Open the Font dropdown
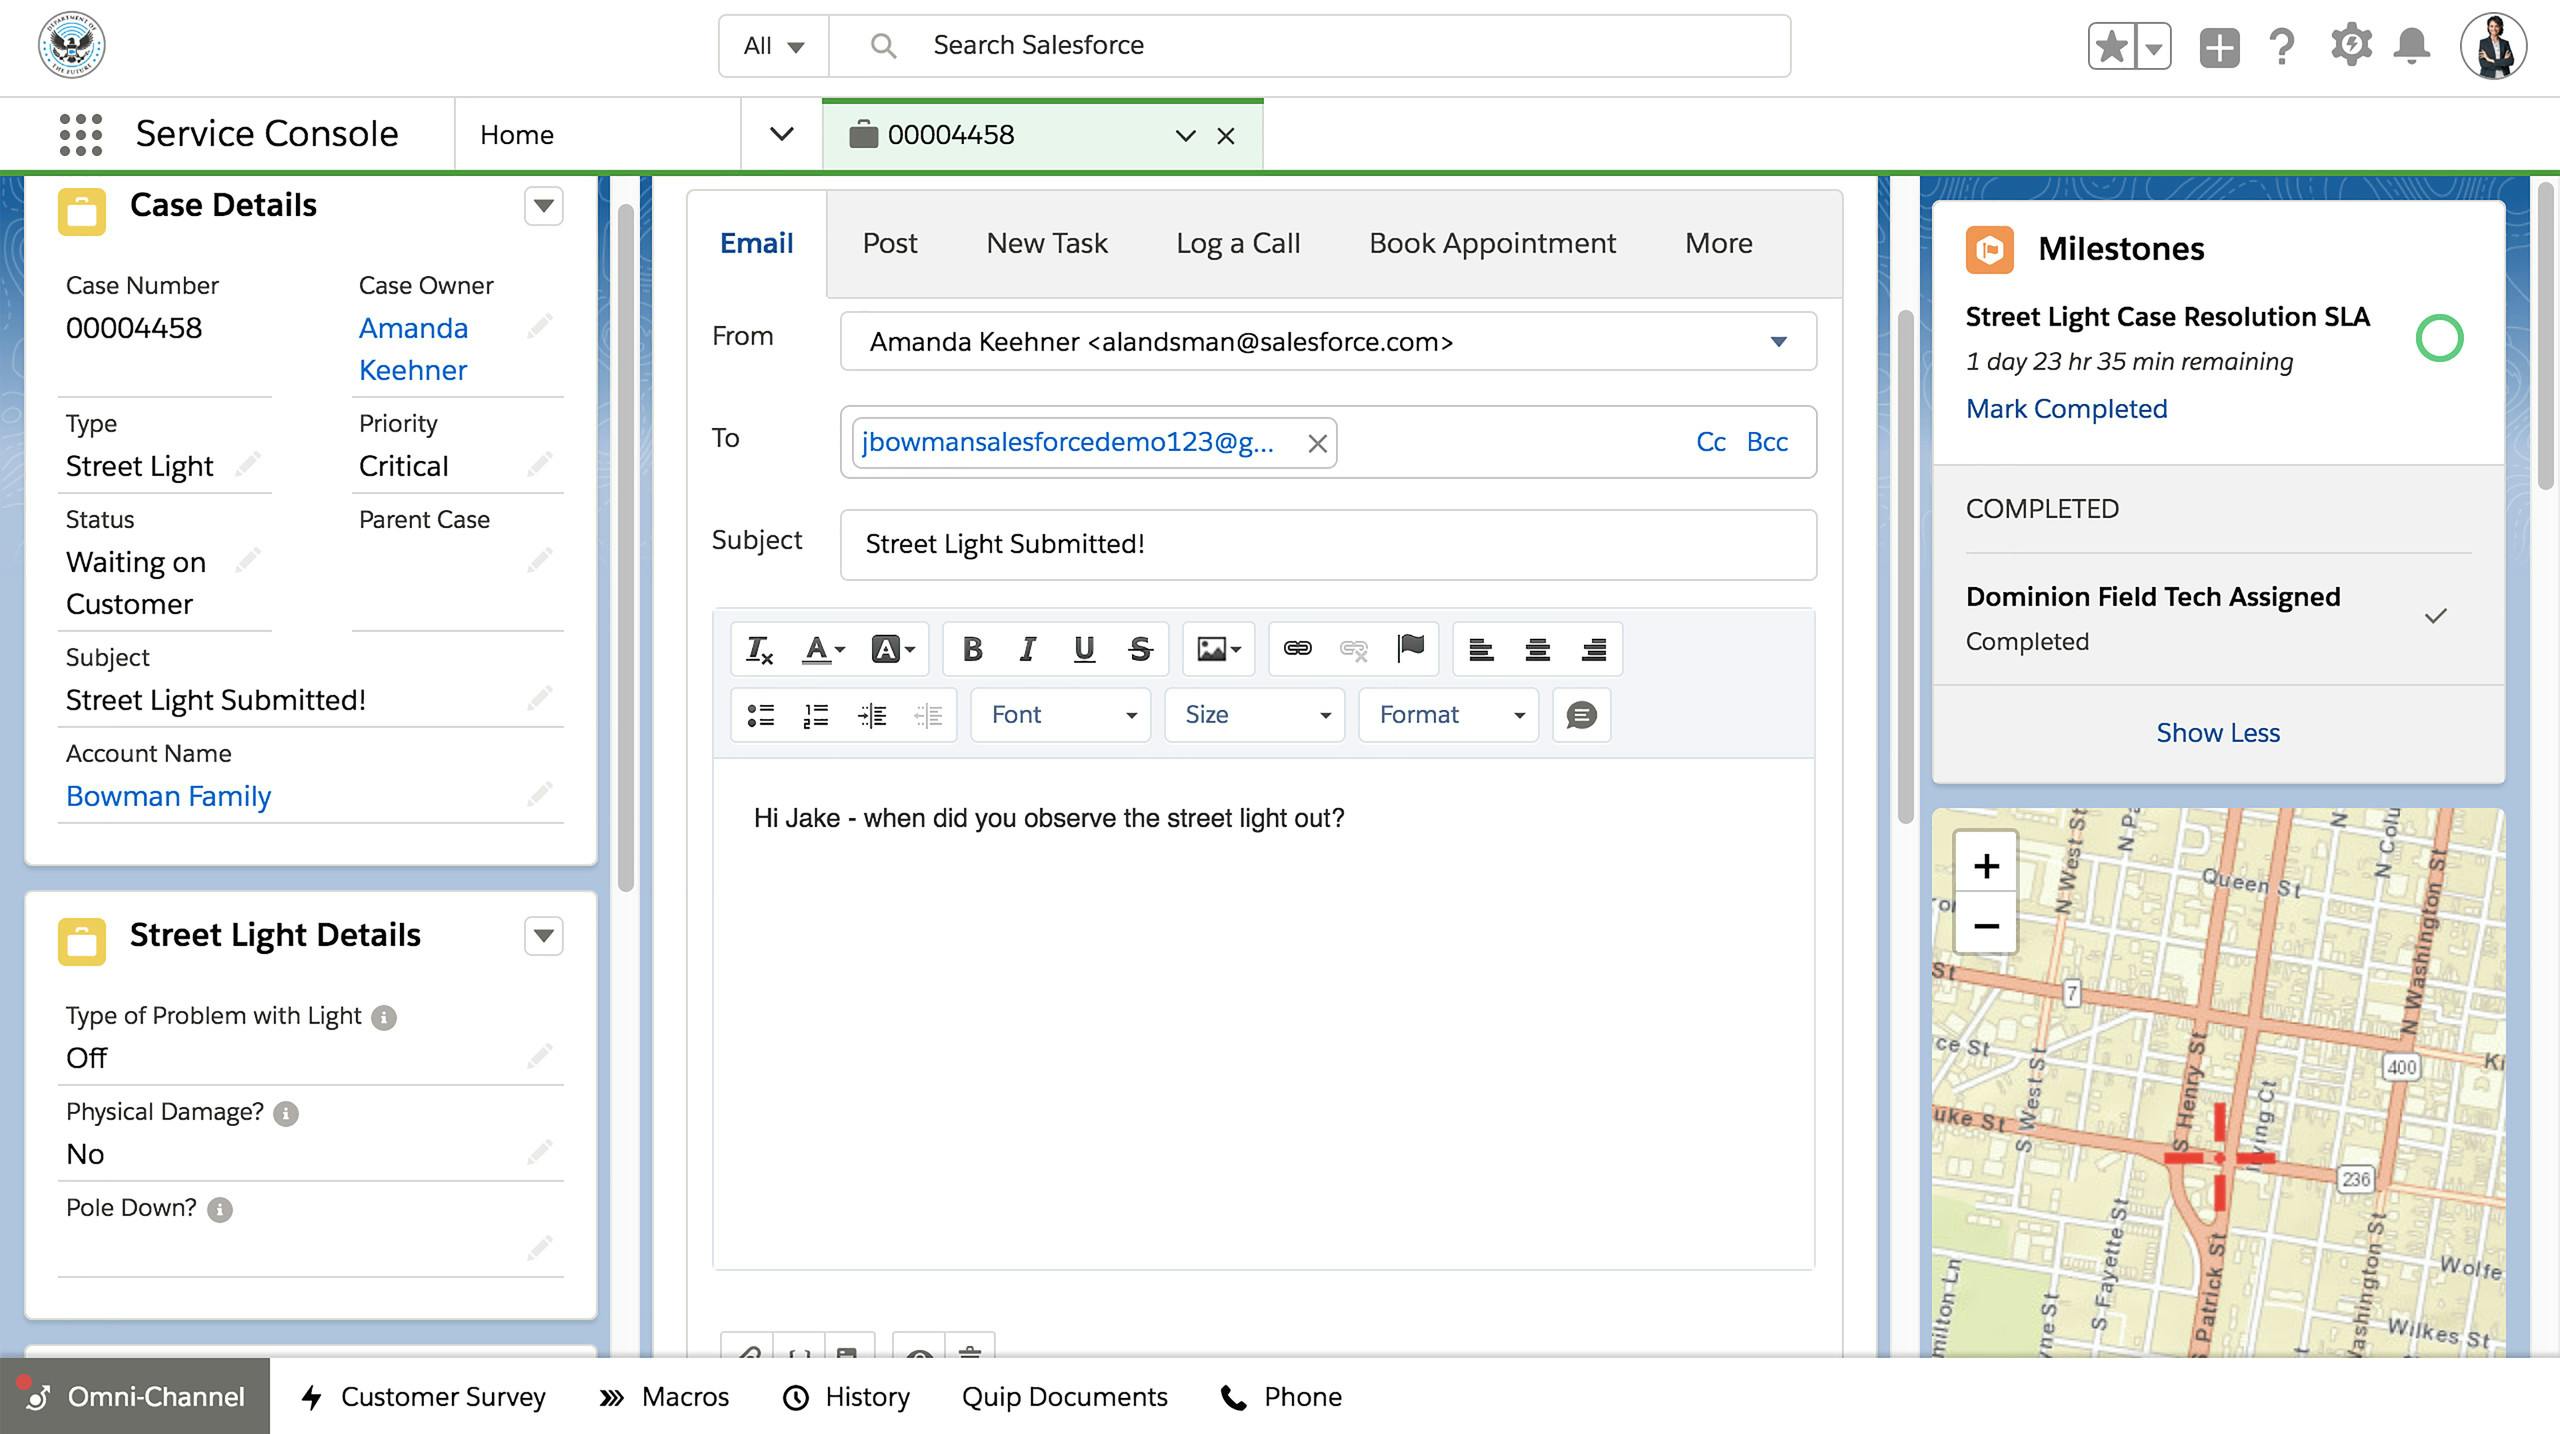 click(x=1061, y=715)
